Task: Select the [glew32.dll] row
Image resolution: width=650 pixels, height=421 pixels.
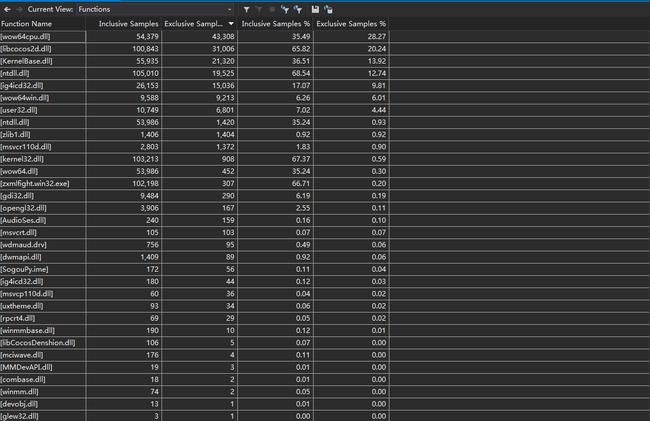Action: 194,416
